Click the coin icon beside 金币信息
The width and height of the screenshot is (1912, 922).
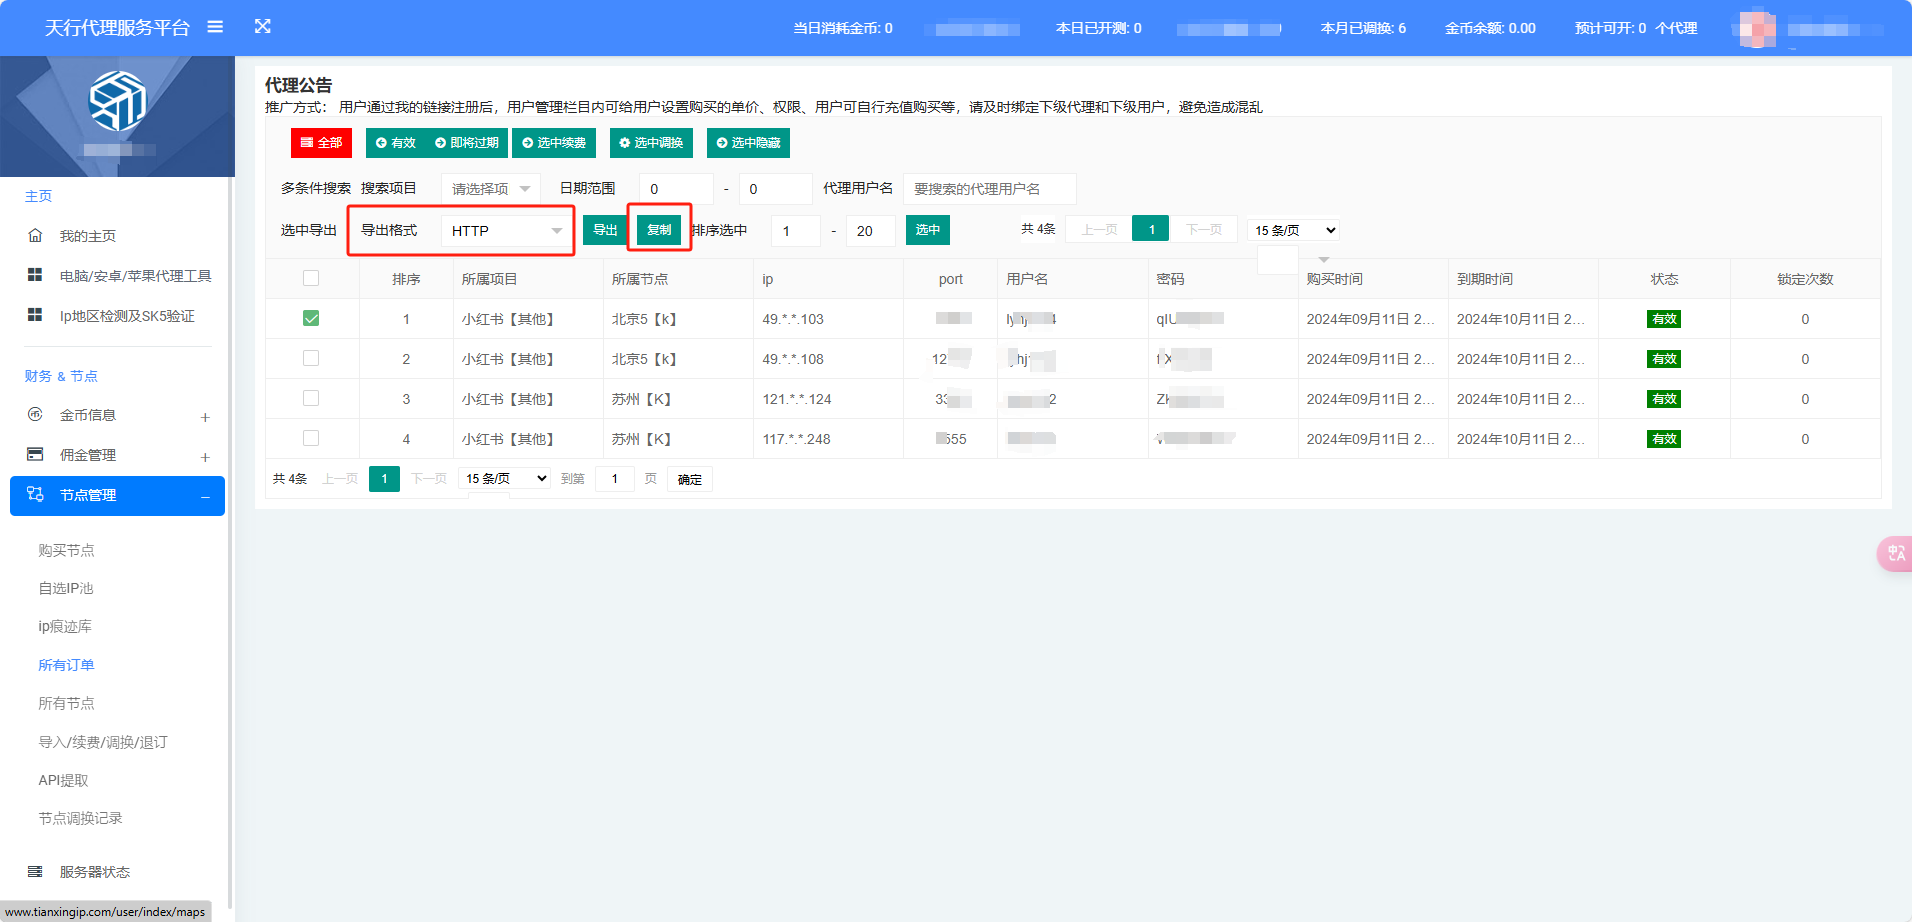[x=35, y=414]
